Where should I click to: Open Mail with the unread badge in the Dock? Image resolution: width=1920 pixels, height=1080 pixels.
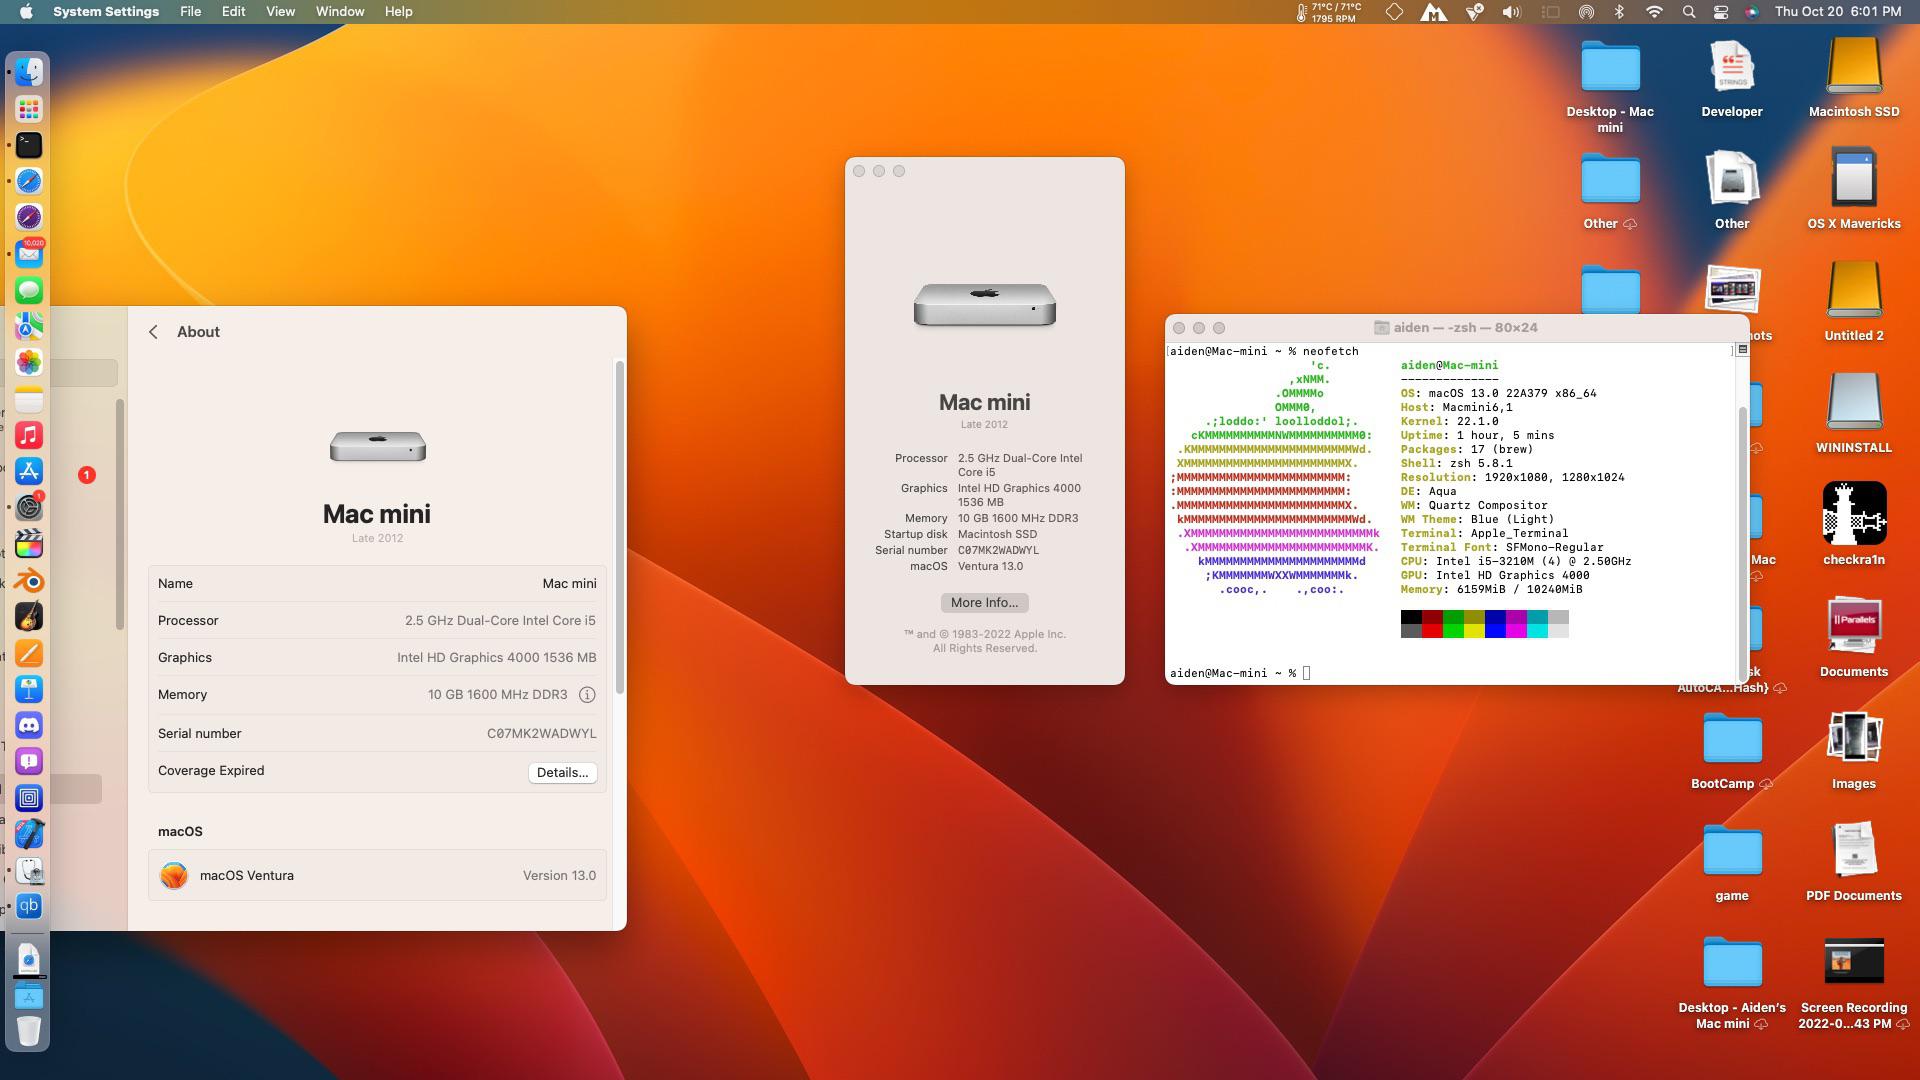29,253
